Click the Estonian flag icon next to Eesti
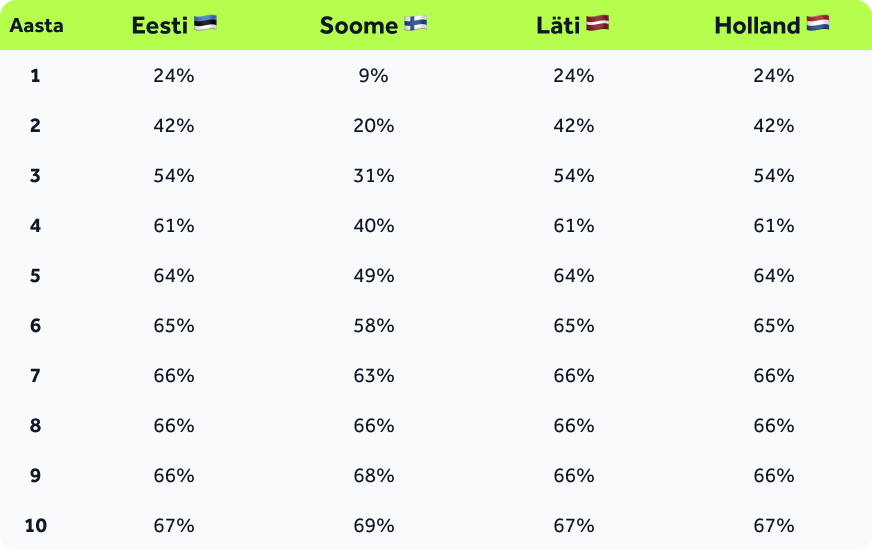 [205, 24]
